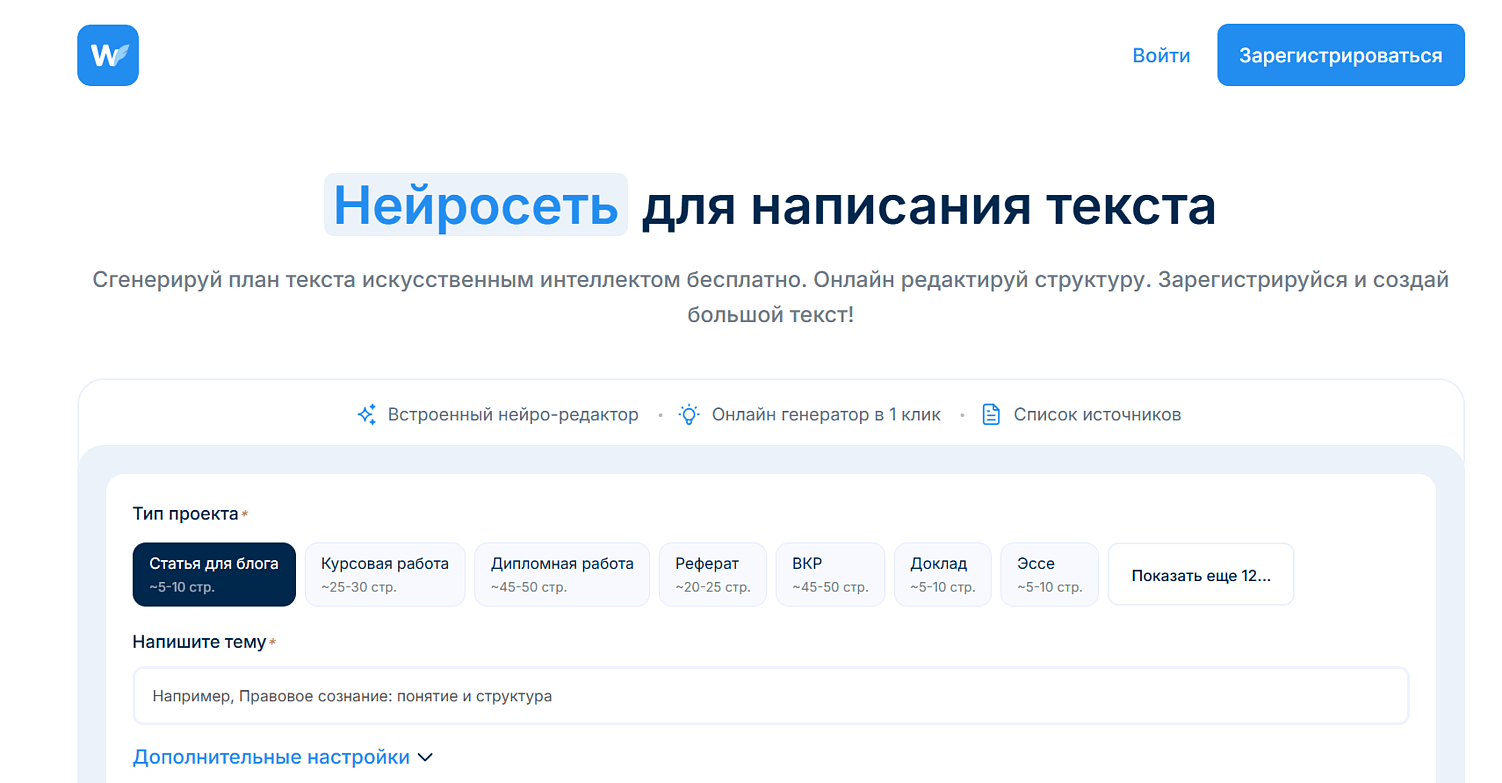Pick the Доклад project type
Viewport: 1502px width, 783px height.
point(943,574)
